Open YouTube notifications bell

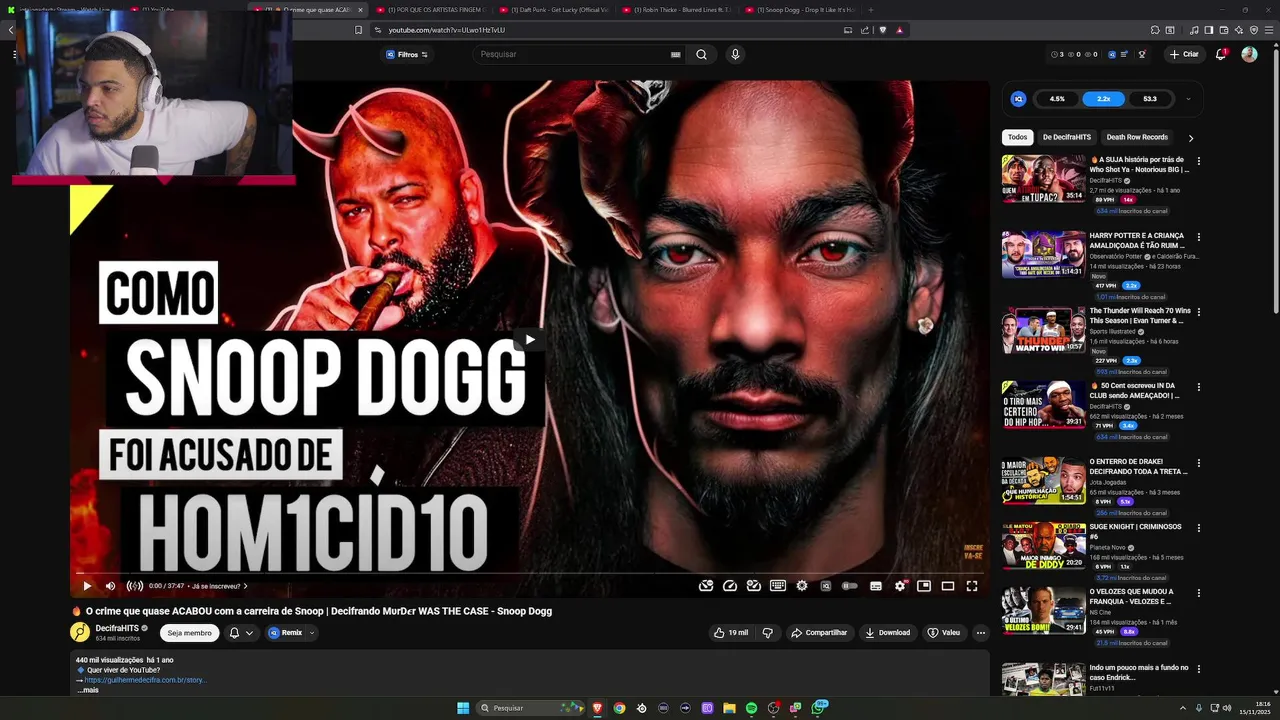(1221, 54)
